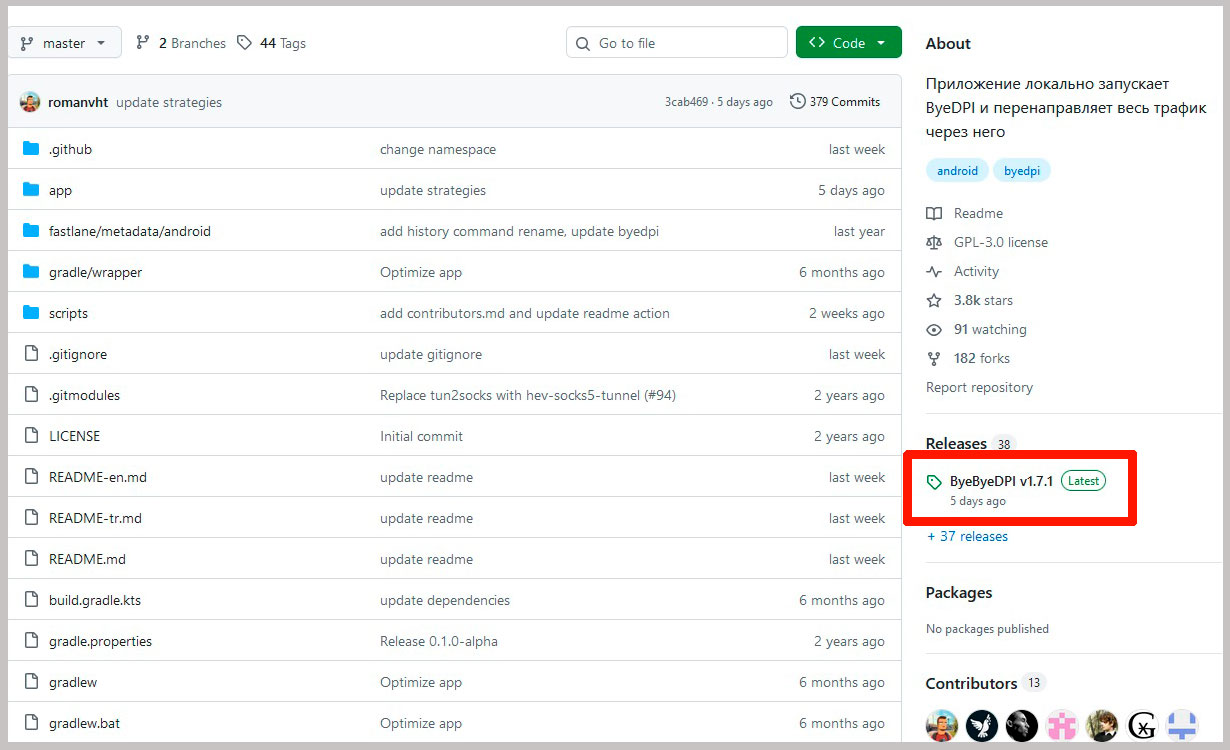Screen dimensions: 1230x750
Task: Open the 379 Commits history
Action: [835, 102]
